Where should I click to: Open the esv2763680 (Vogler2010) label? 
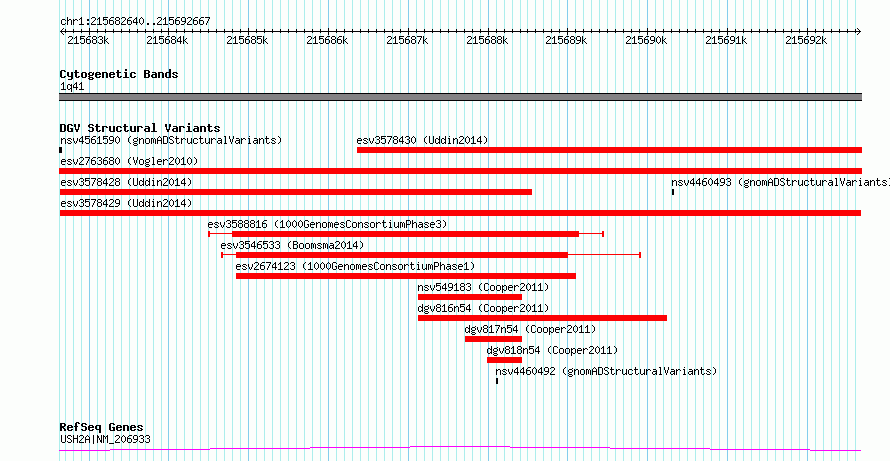click(129, 161)
